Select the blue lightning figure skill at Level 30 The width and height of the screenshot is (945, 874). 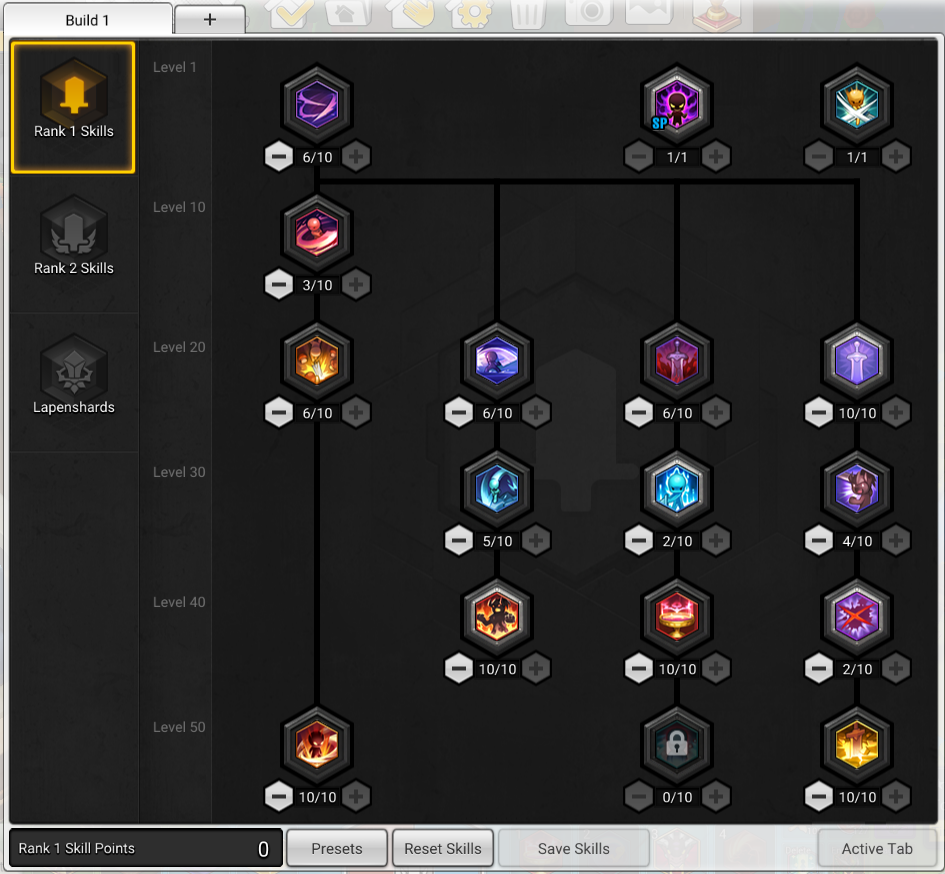click(677, 488)
